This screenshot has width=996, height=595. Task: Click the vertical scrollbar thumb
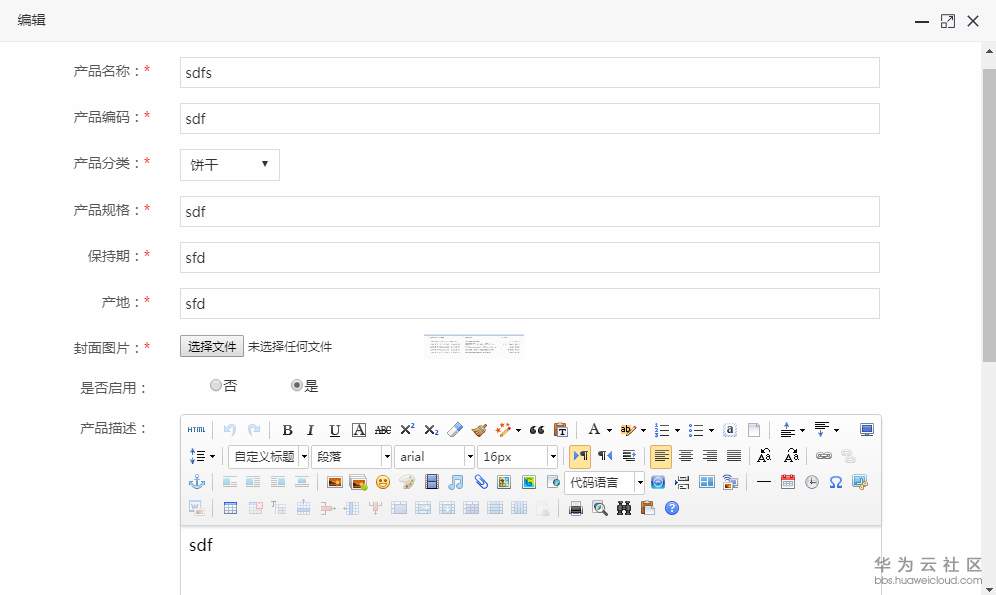click(x=989, y=216)
